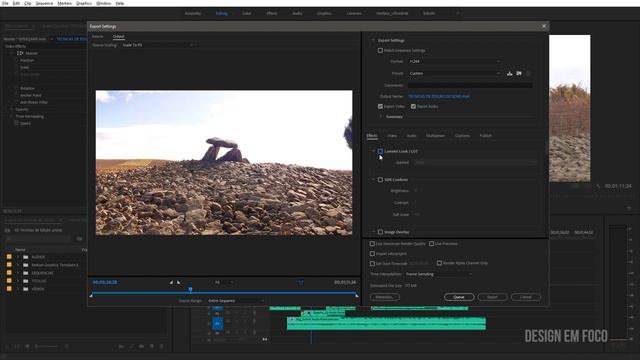The height and width of the screenshot is (360, 640).
Task: Open the Source Scaling Scale To Fit dropdown
Action: pyautogui.click(x=157, y=45)
